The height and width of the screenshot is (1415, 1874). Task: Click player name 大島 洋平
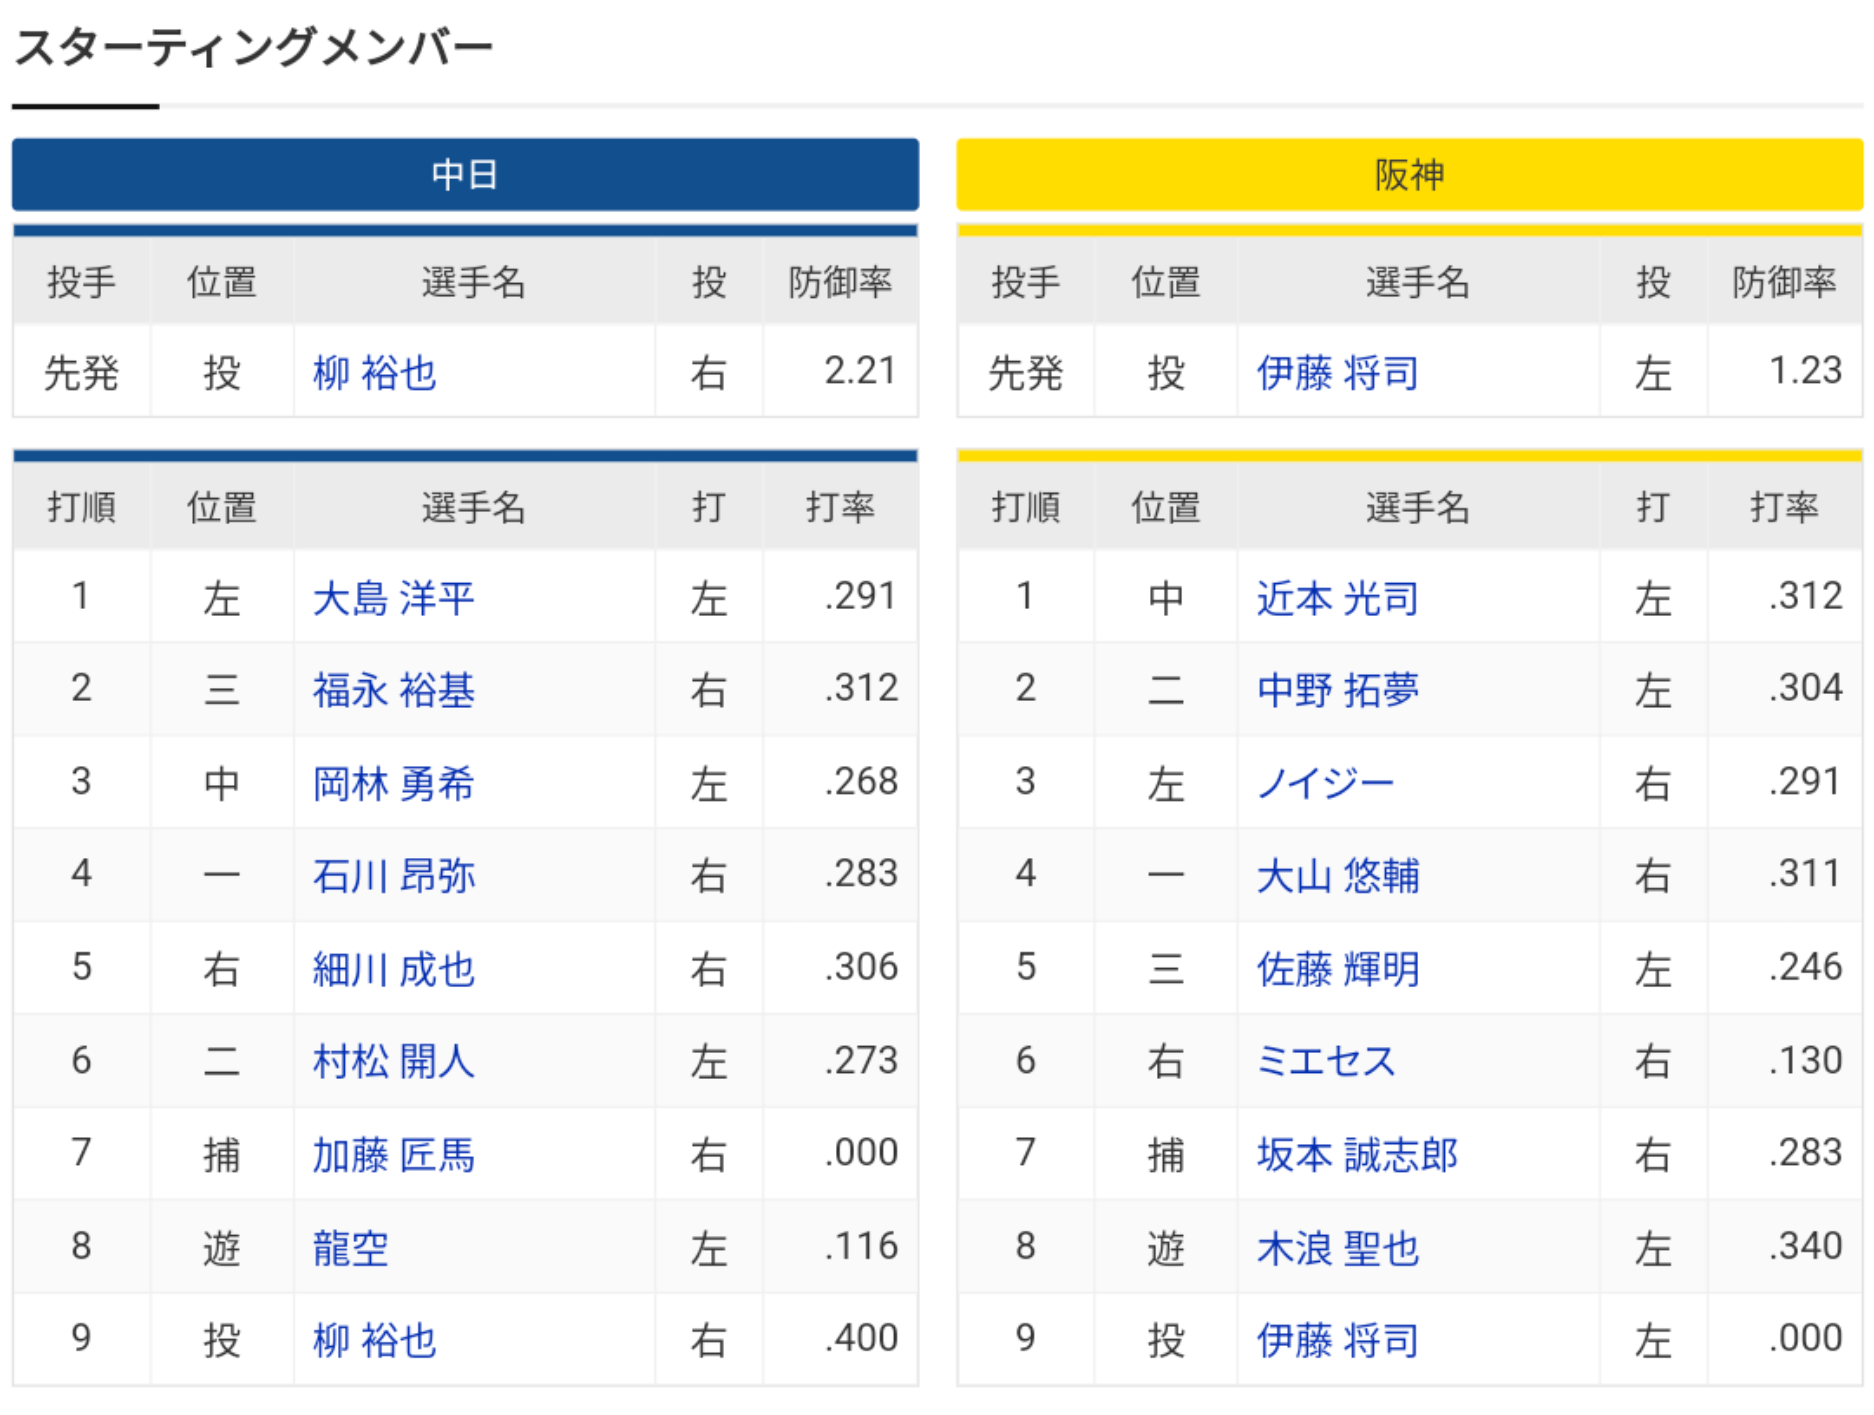(393, 598)
